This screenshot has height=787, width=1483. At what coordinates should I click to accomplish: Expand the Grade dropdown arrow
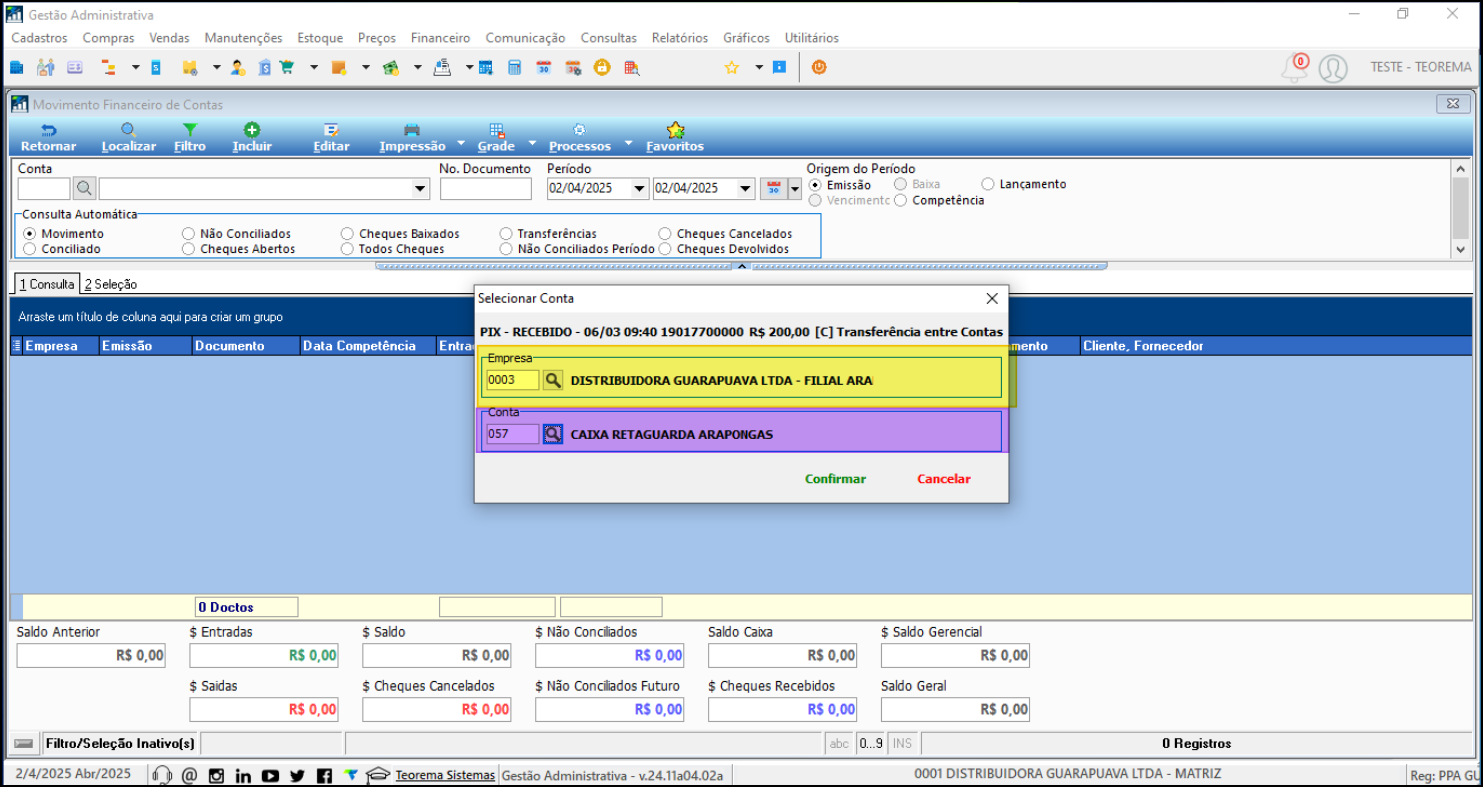pos(533,143)
